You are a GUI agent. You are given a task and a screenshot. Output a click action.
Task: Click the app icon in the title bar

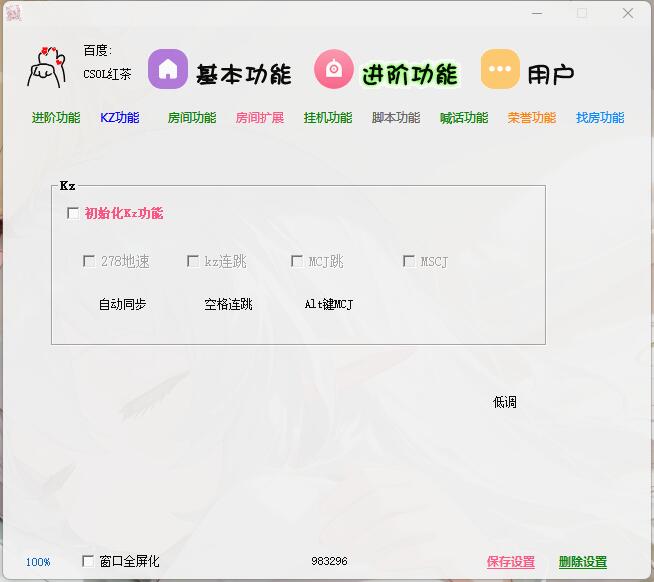pyautogui.click(x=14, y=13)
